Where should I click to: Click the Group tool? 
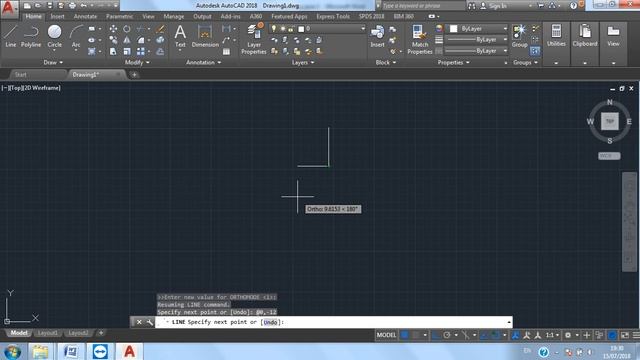[520, 36]
